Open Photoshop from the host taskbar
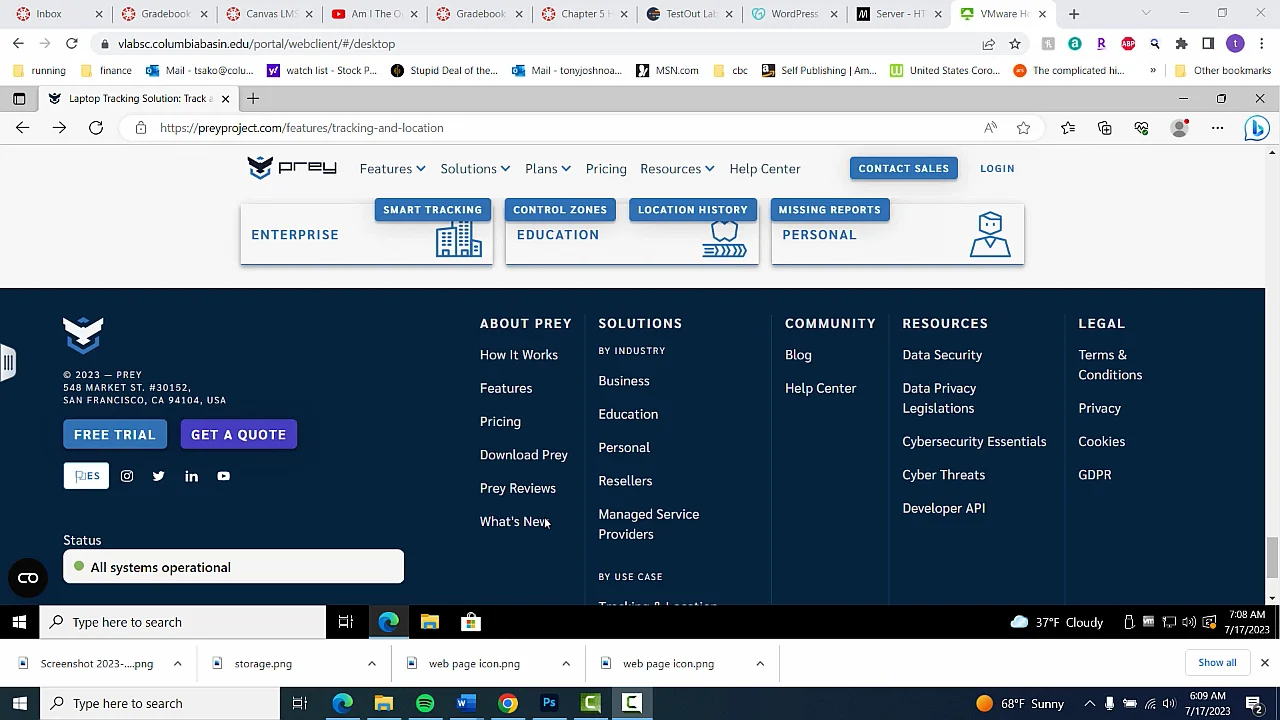The width and height of the screenshot is (1280, 720). coord(549,703)
